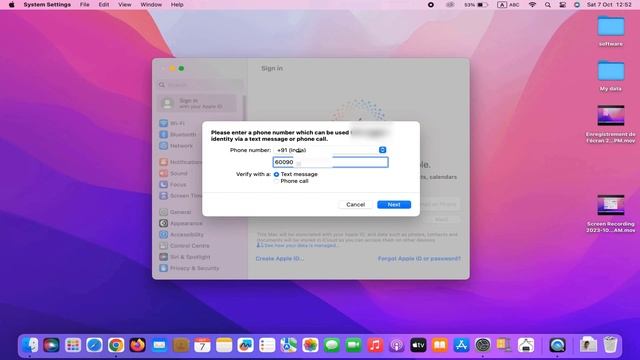Open the Edit menu
640x360 pixels.
point(104,5)
